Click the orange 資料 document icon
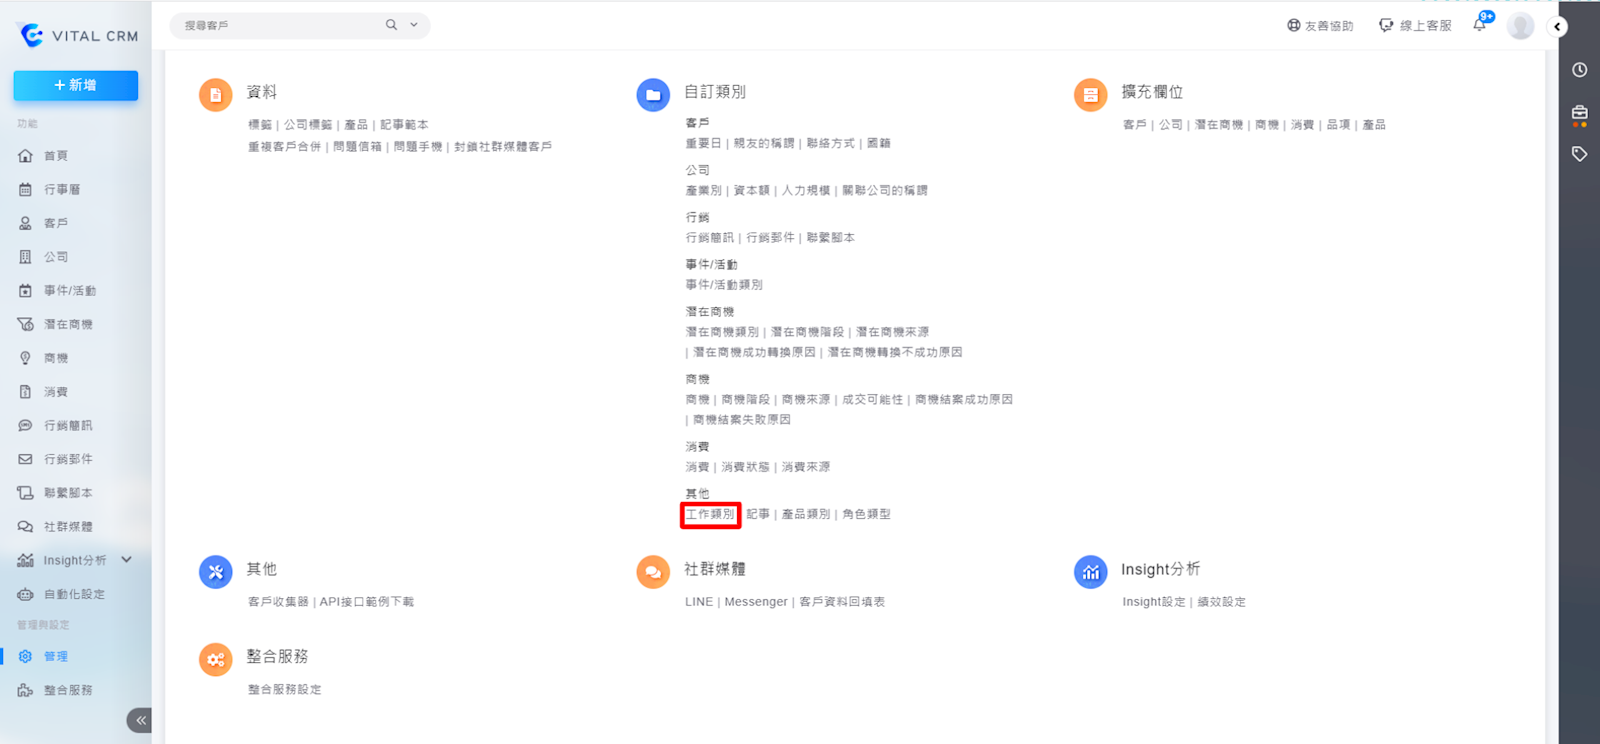Viewport: 1600px width, 744px height. click(x=215, y=95)
